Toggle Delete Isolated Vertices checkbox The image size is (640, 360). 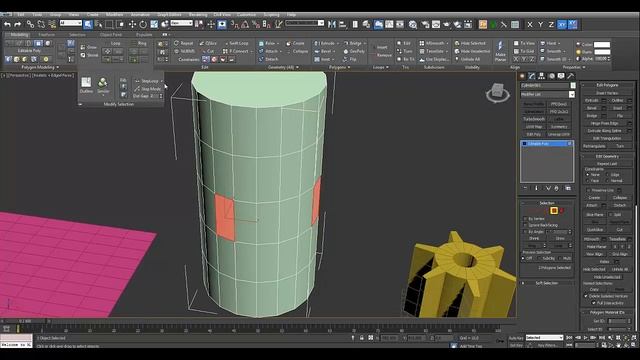pos(586,296)
